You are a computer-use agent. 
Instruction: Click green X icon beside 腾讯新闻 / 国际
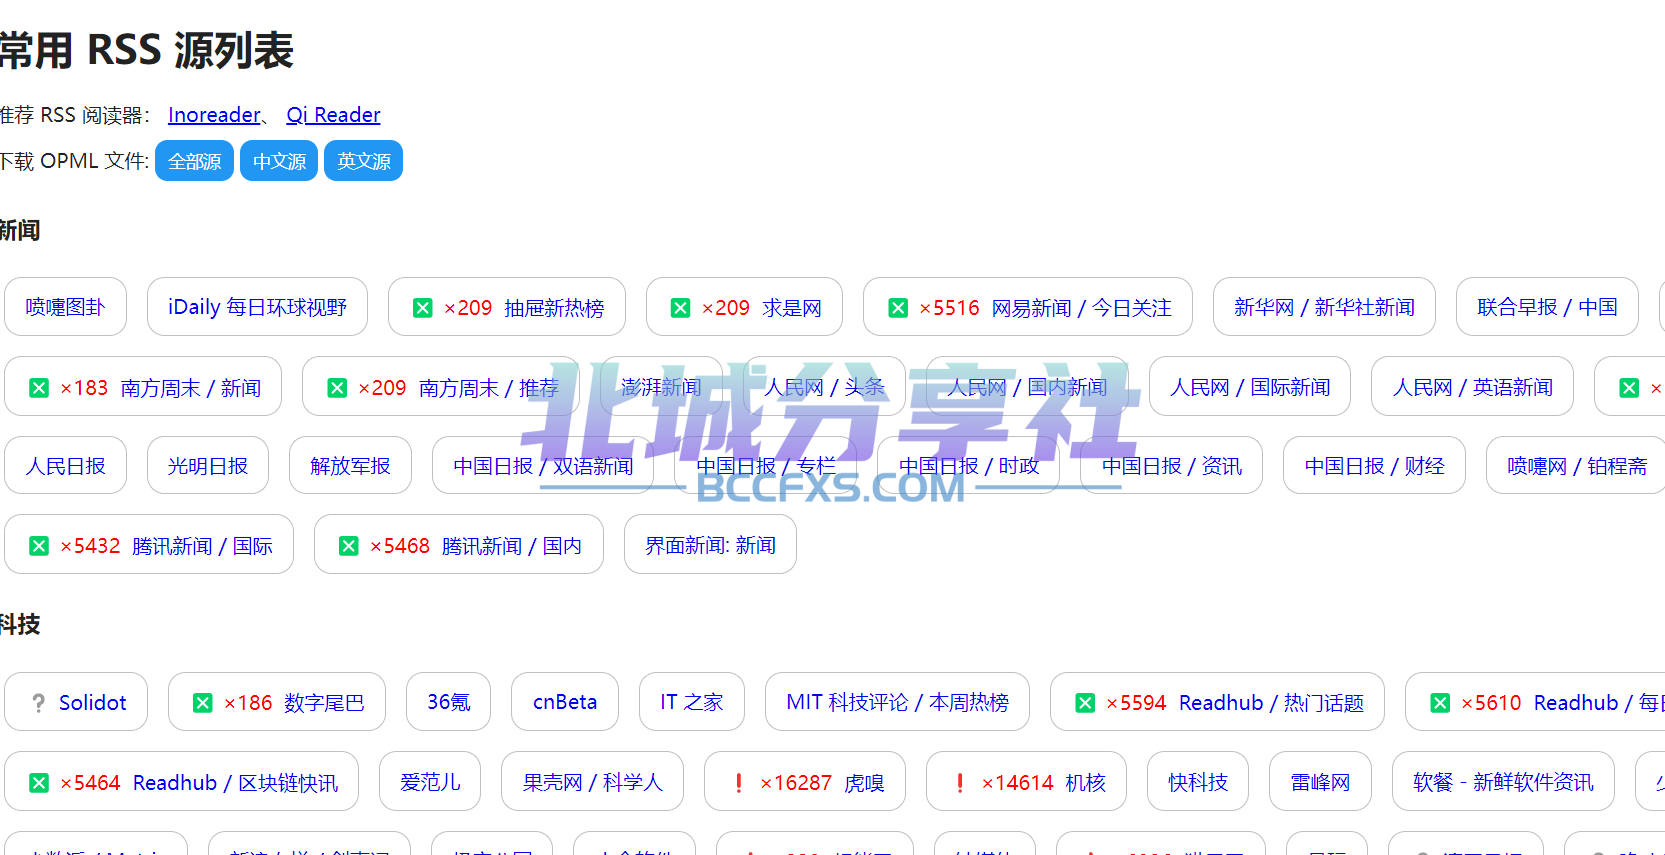pyautogui.click(x=39, y=546)
